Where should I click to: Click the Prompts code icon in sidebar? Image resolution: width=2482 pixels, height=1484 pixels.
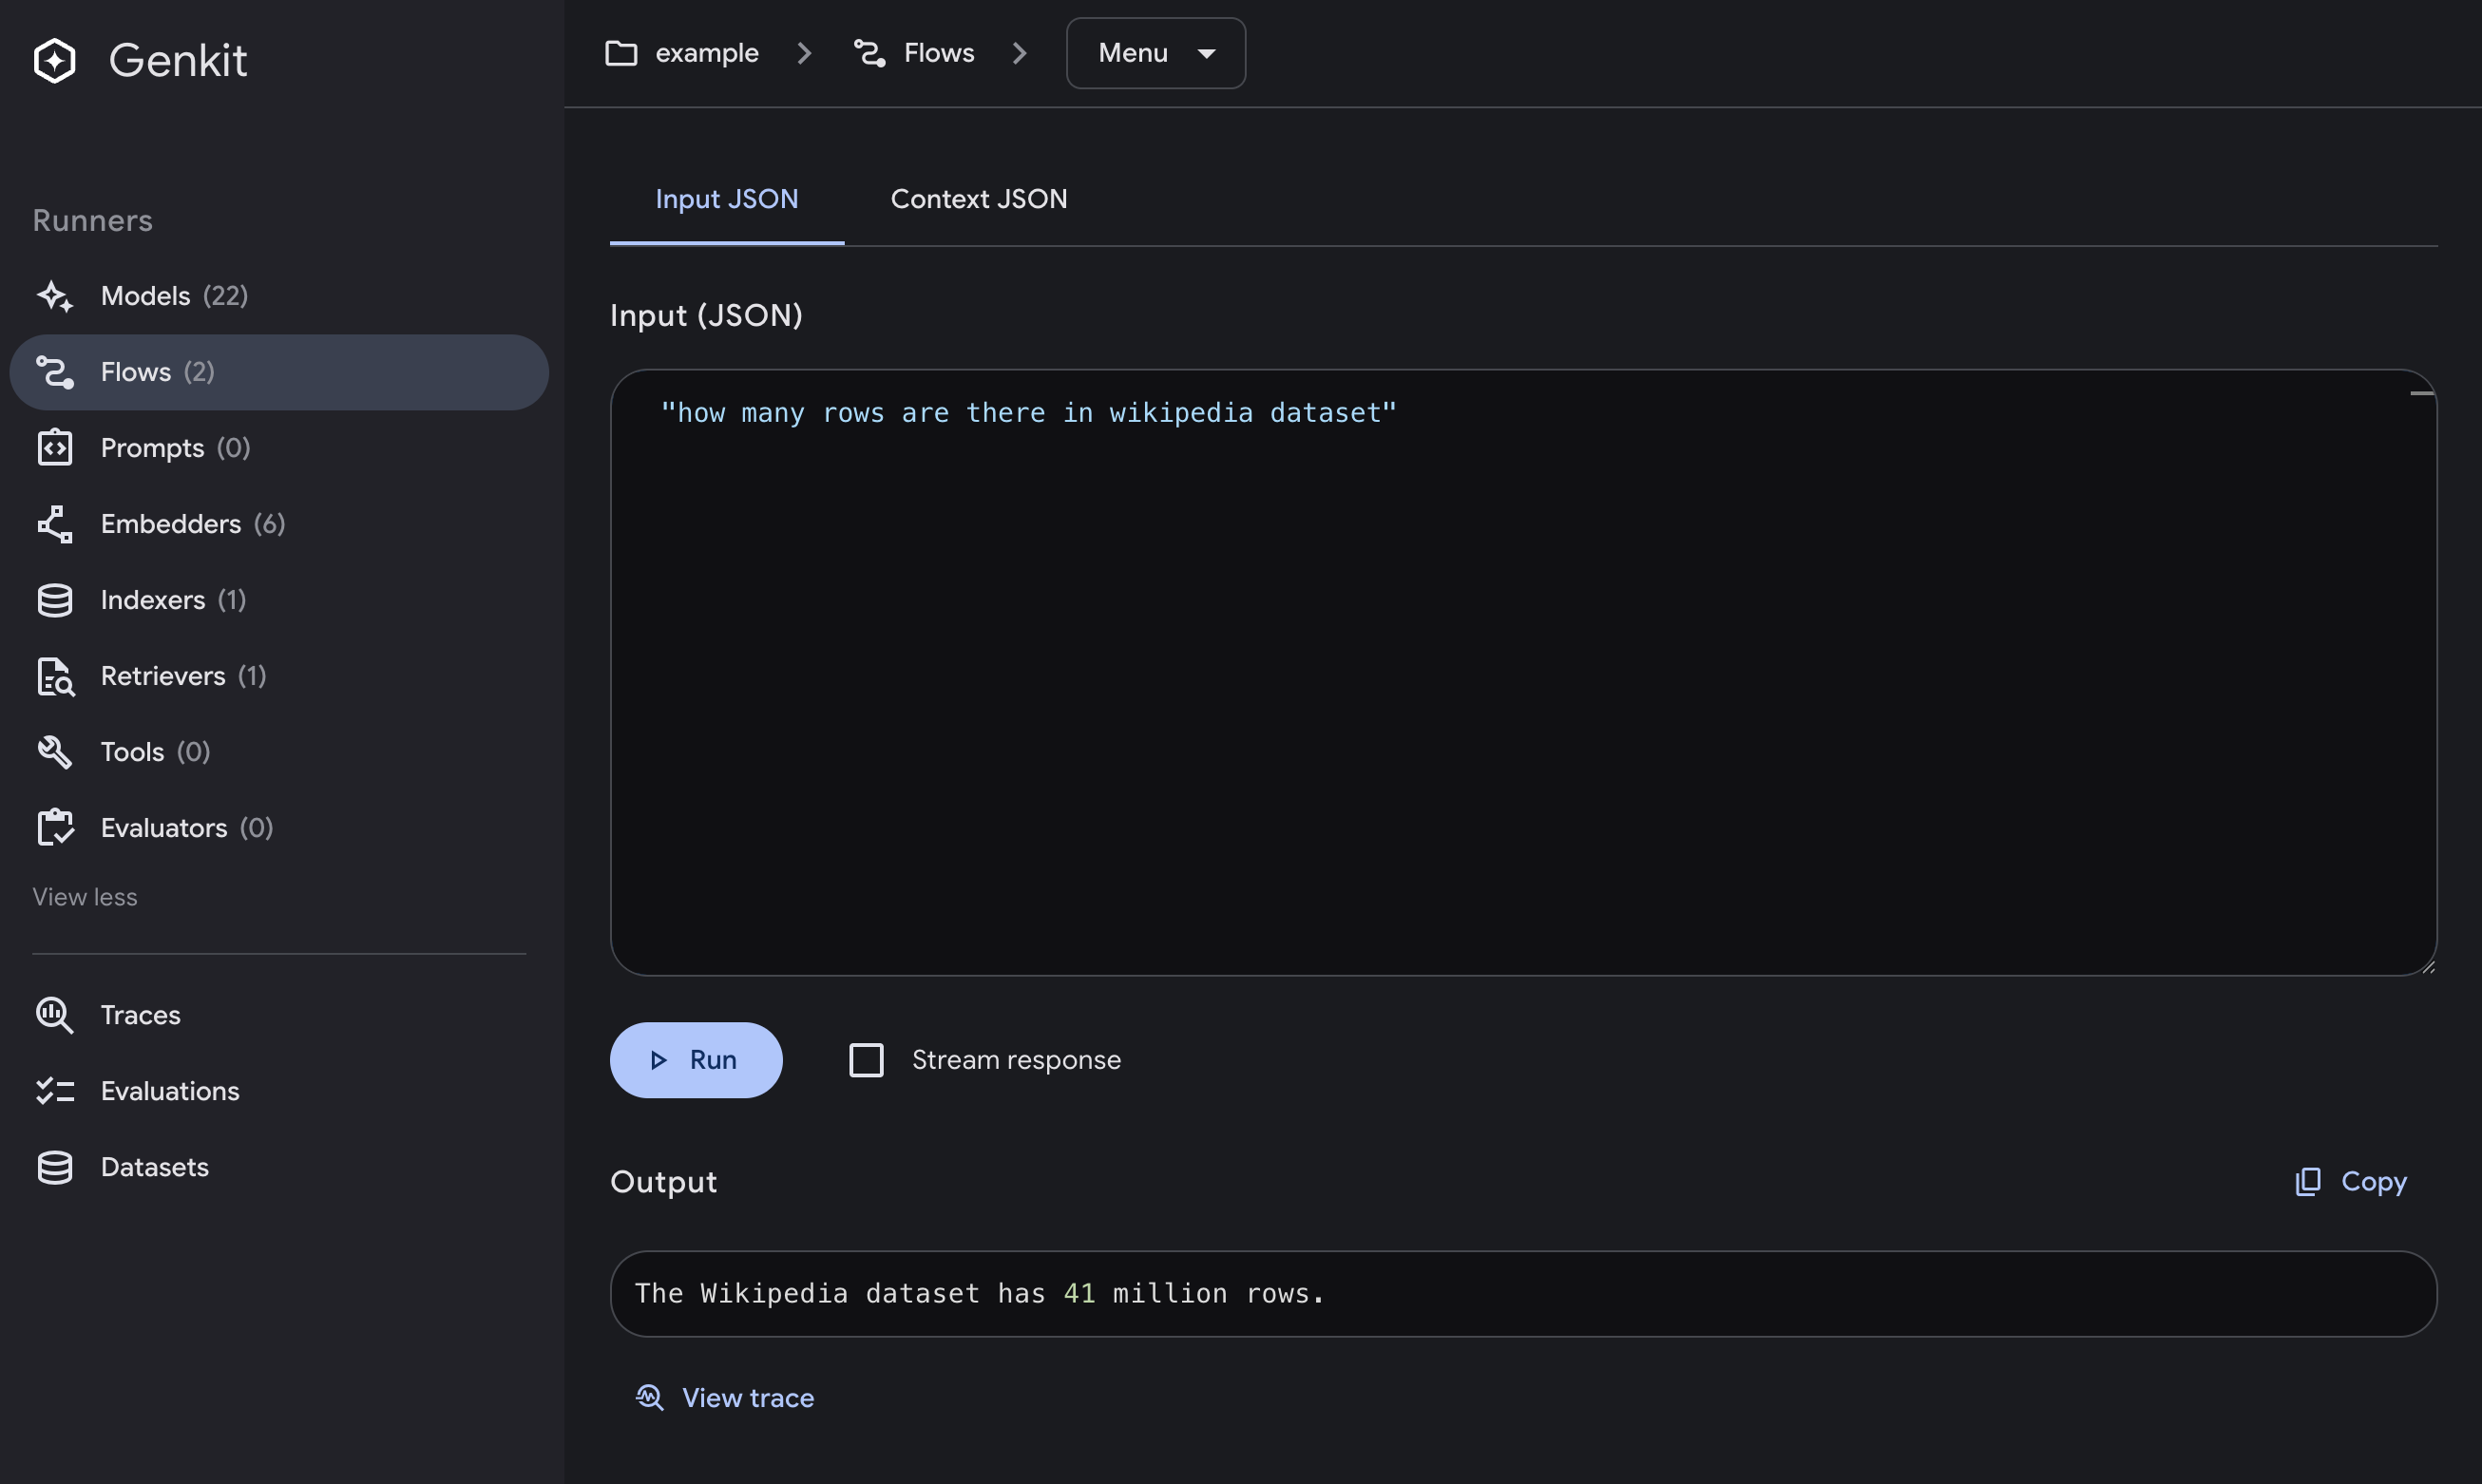tap(55, 448)
